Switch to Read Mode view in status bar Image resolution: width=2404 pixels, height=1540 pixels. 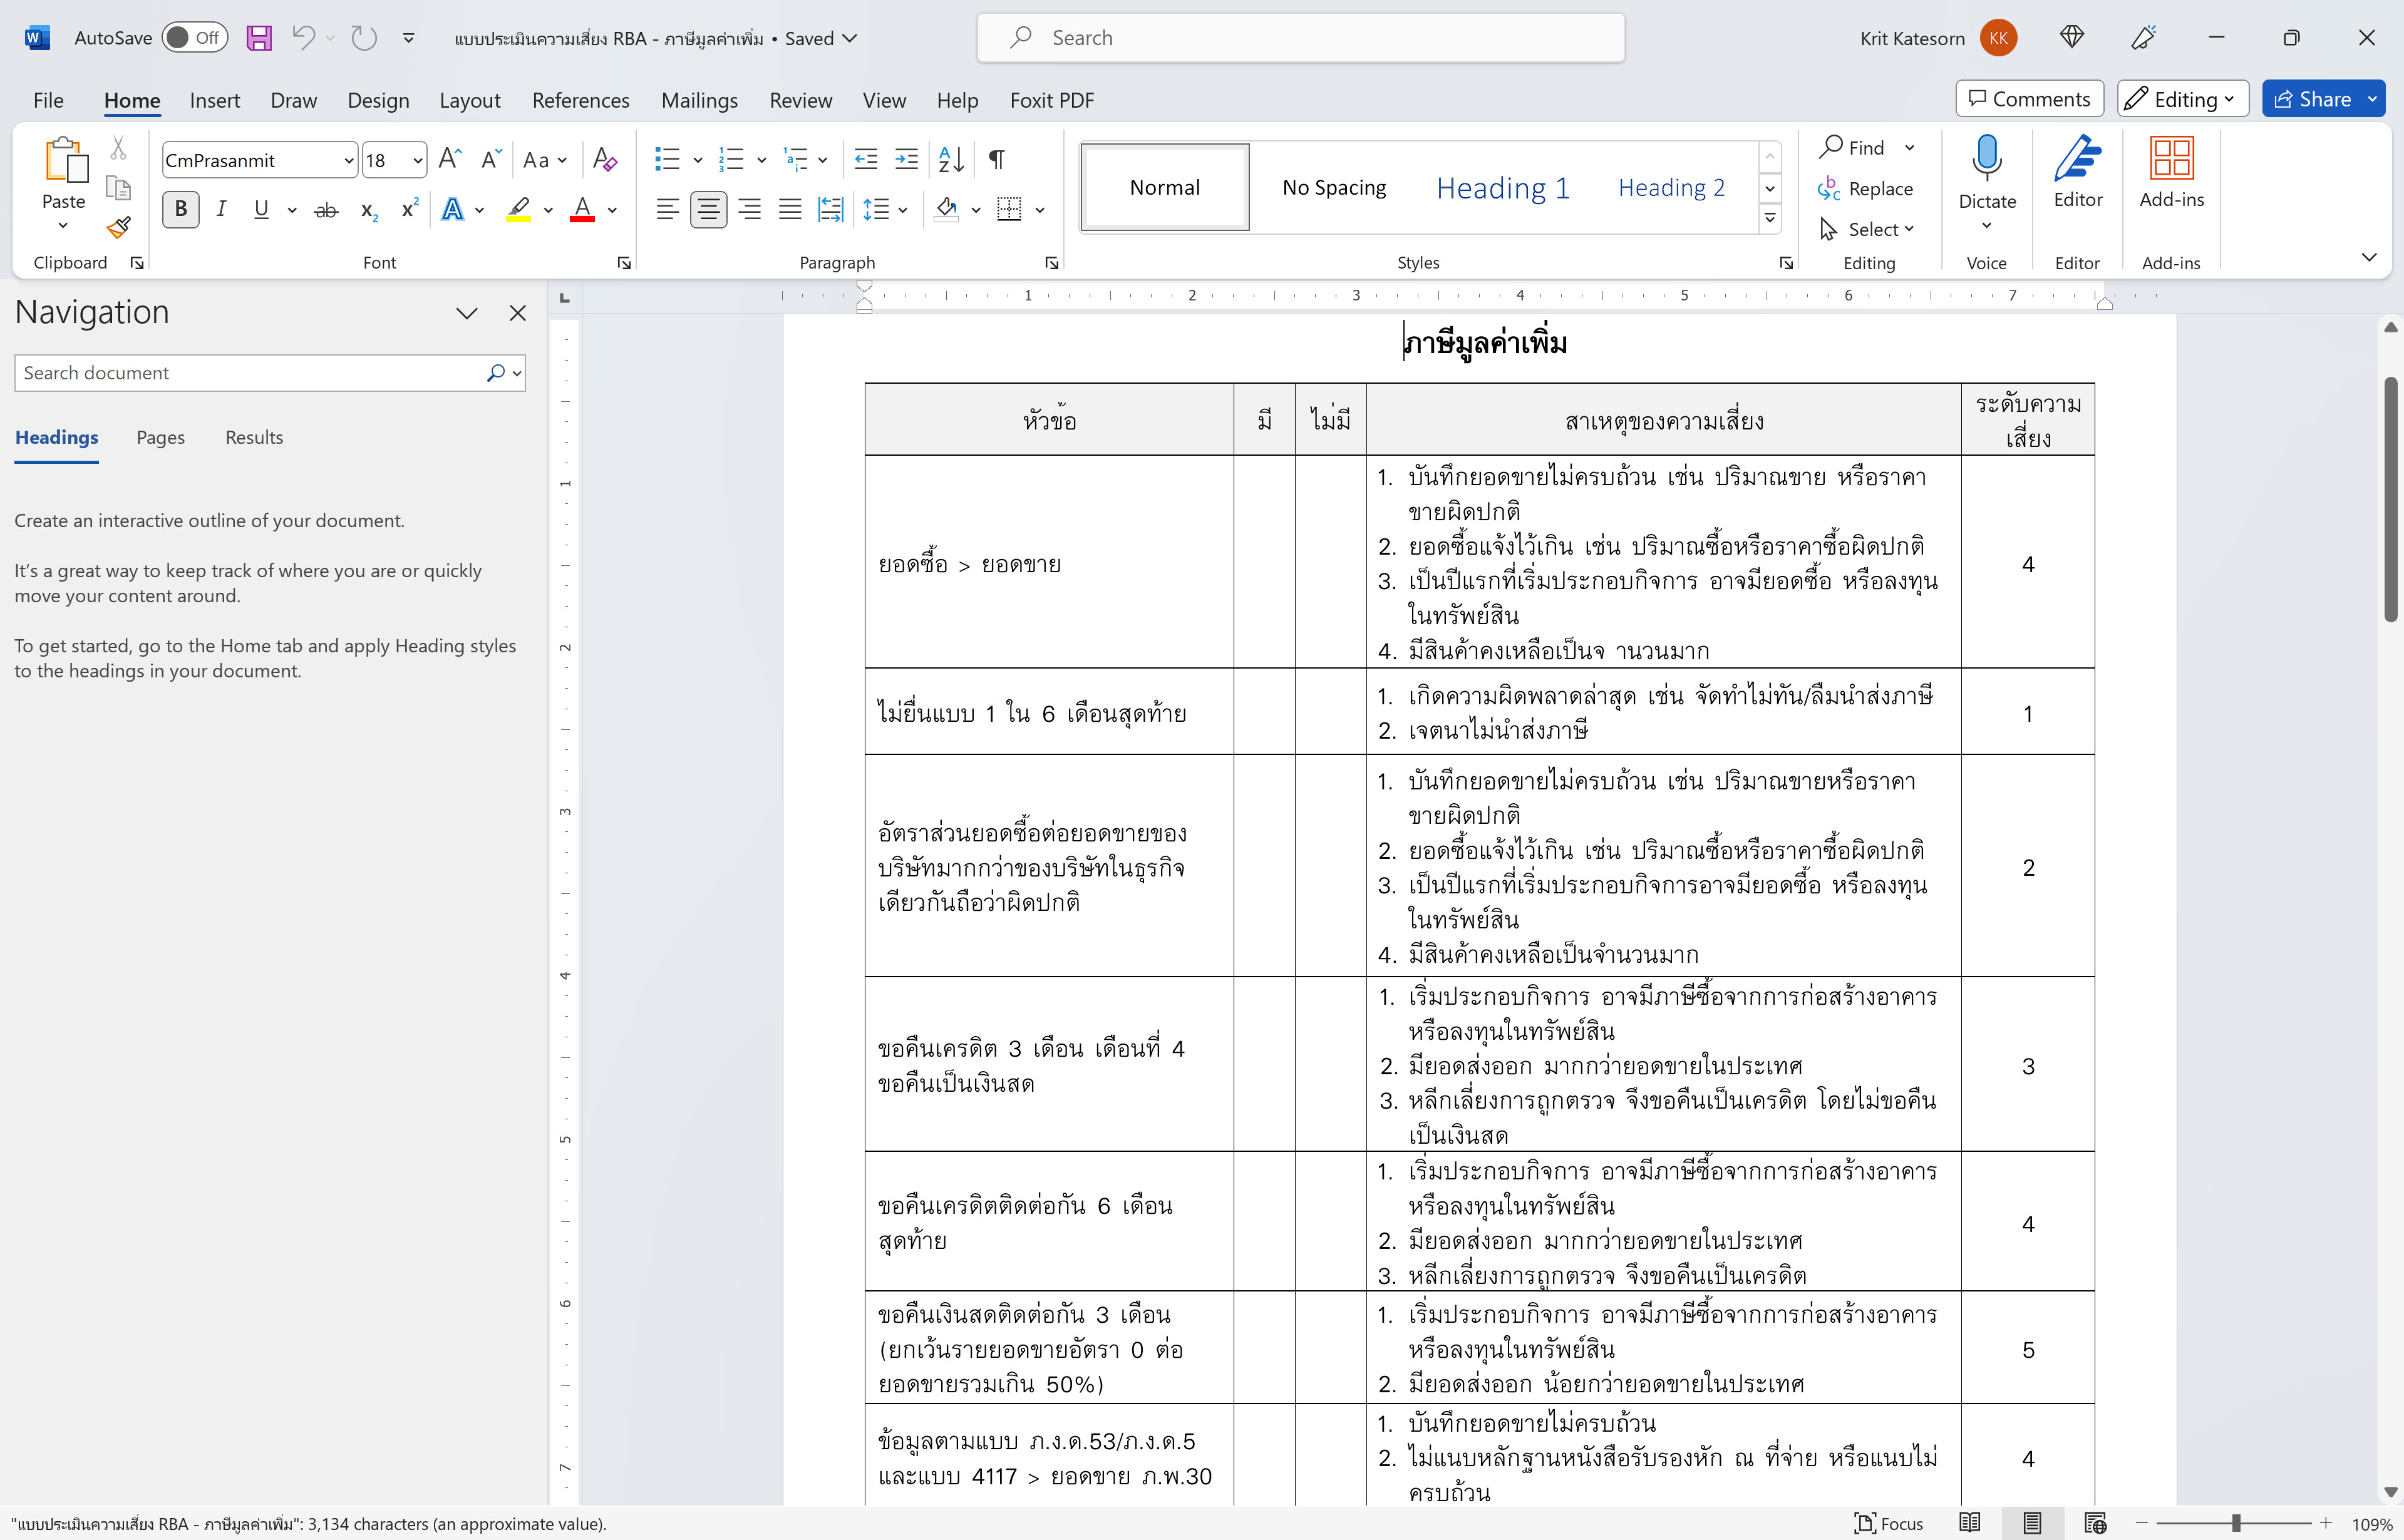[x=1970, y=1523]
